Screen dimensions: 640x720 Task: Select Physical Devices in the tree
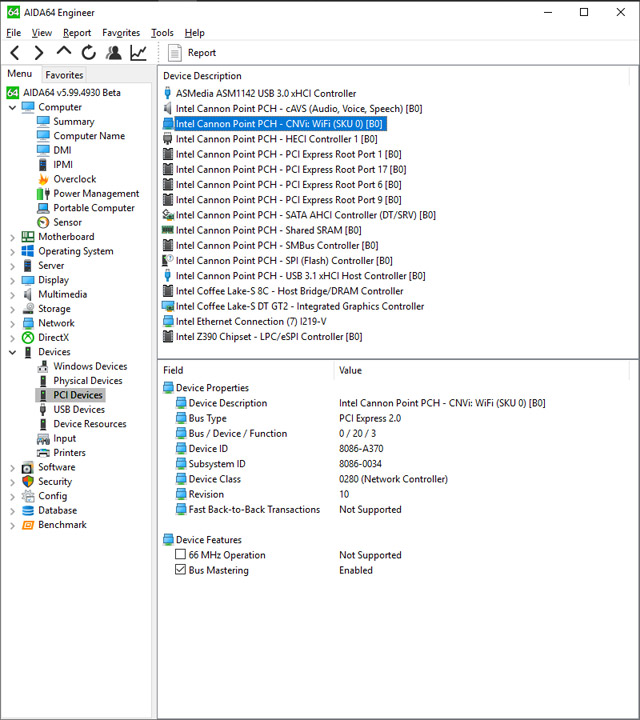click(88, 381)
